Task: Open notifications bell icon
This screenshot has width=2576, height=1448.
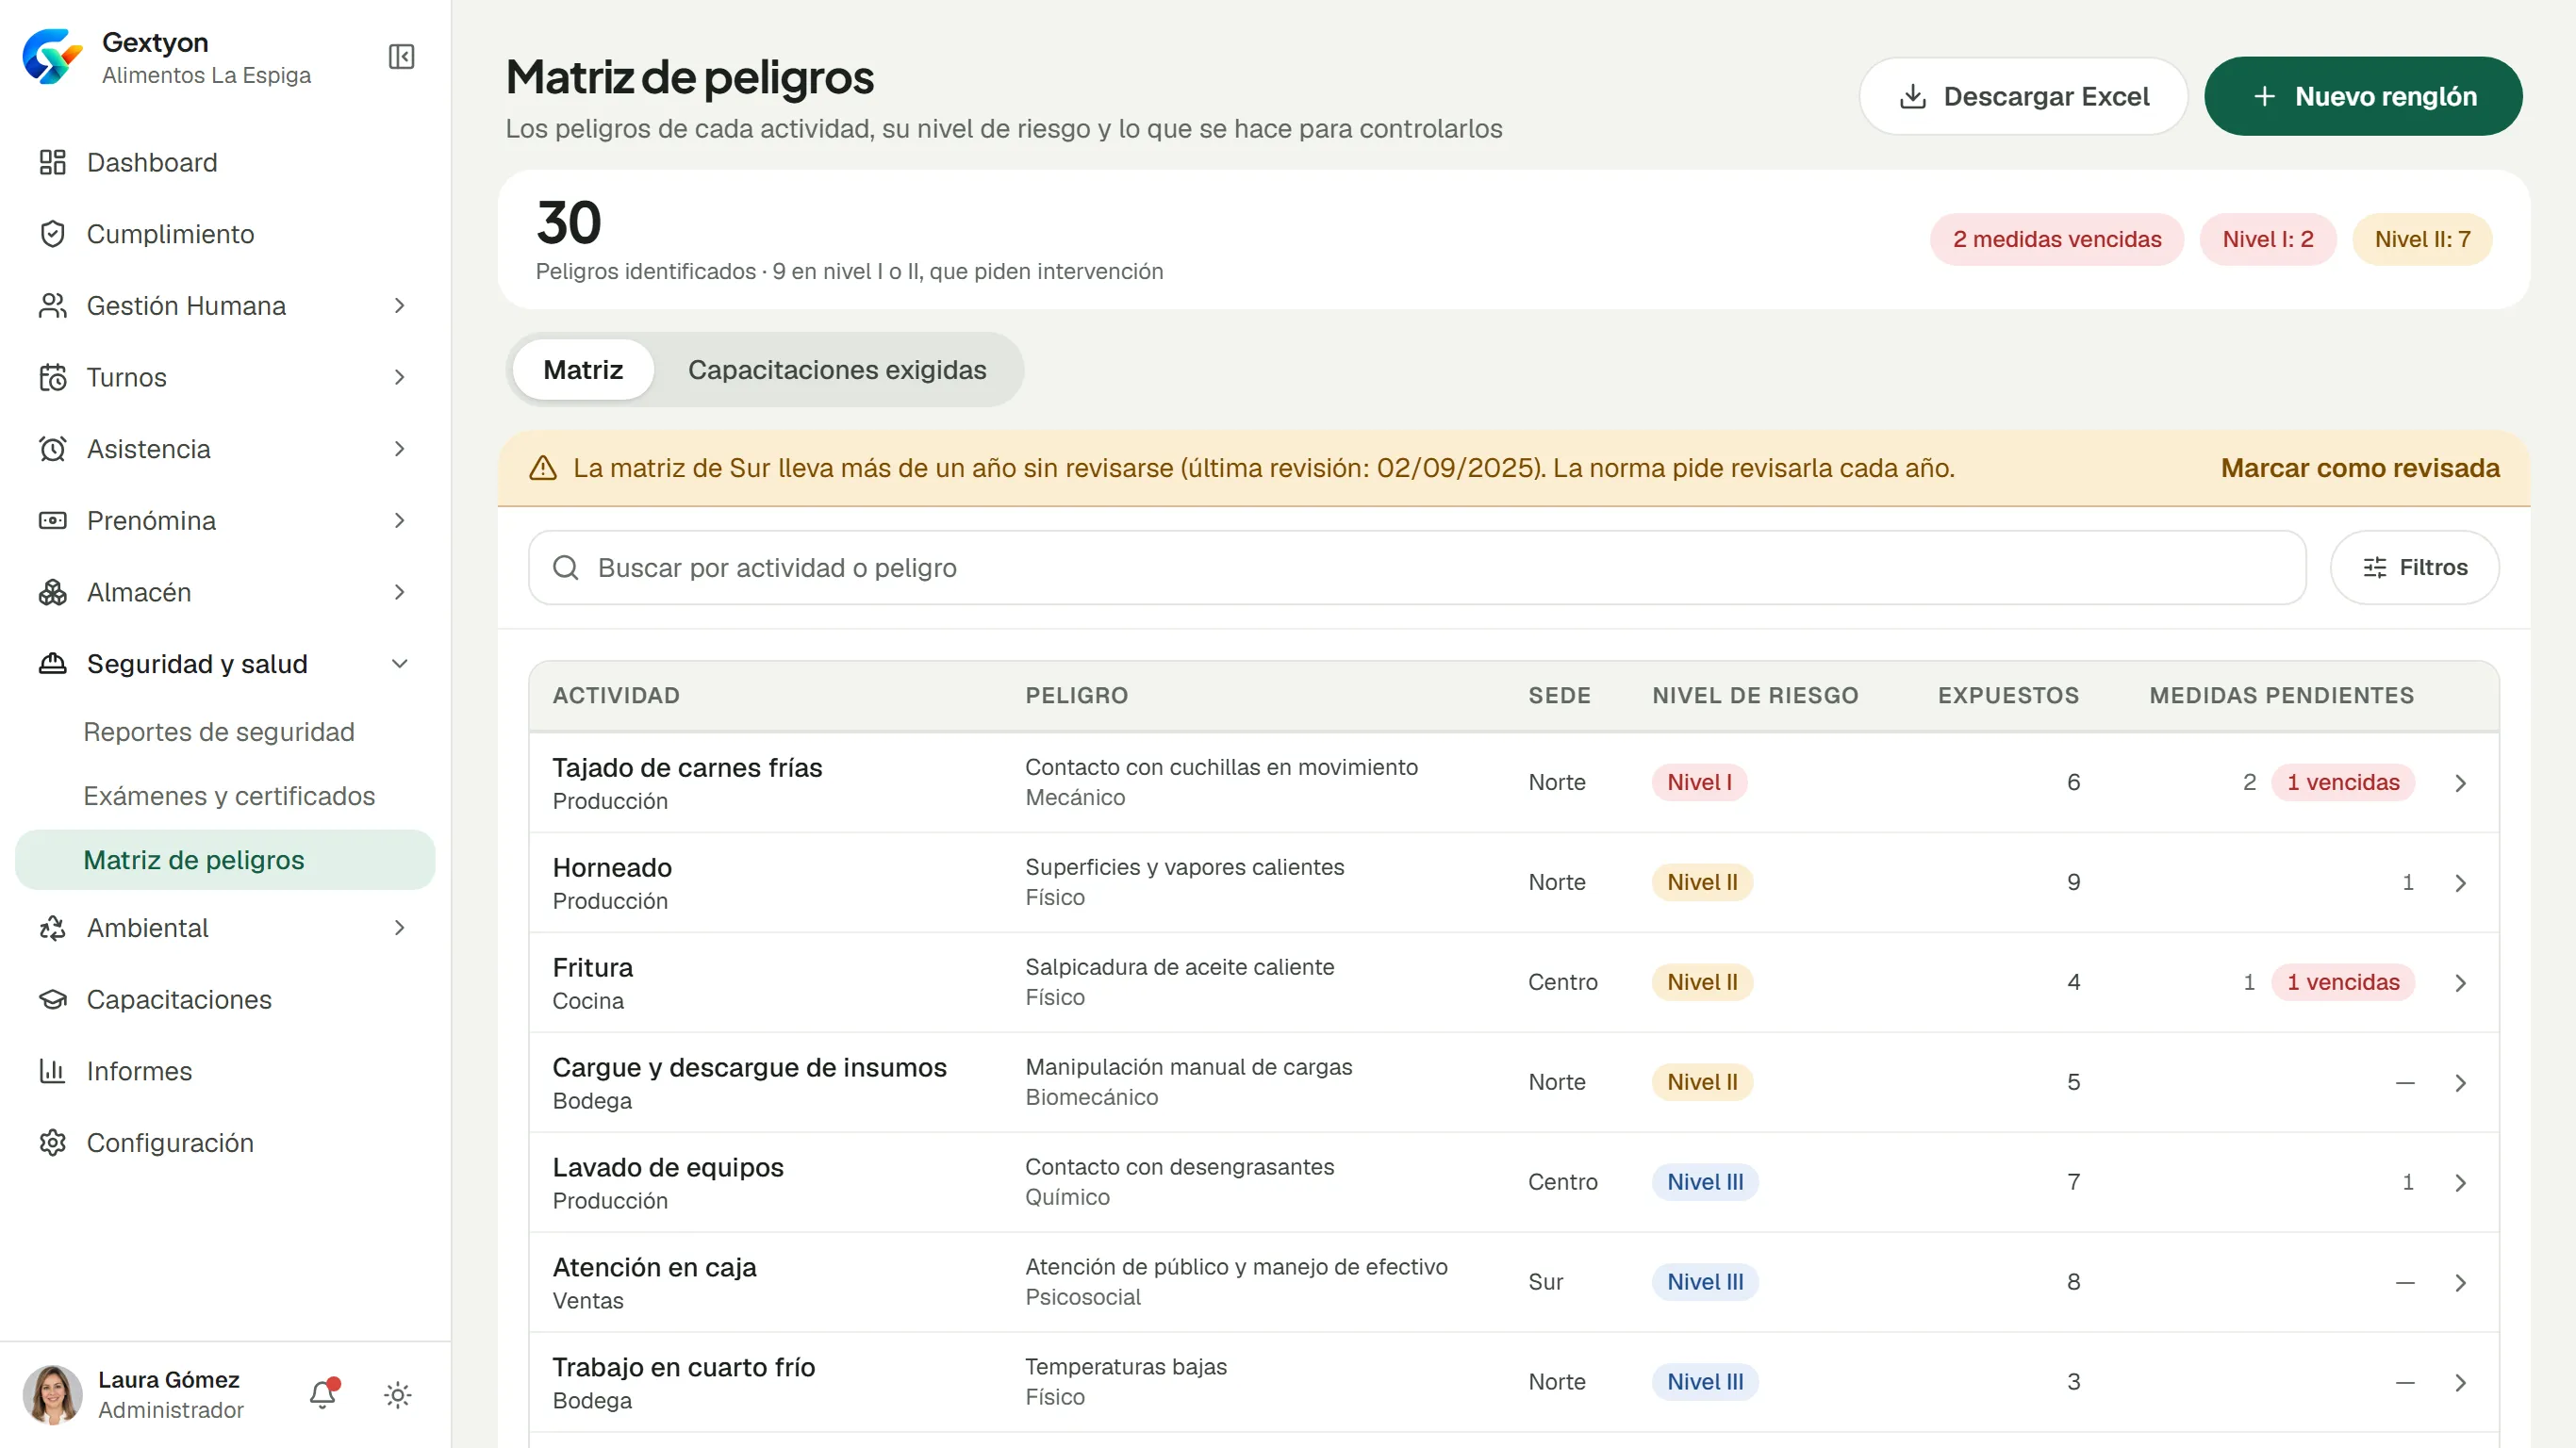Action: [x=322, y=1394]
